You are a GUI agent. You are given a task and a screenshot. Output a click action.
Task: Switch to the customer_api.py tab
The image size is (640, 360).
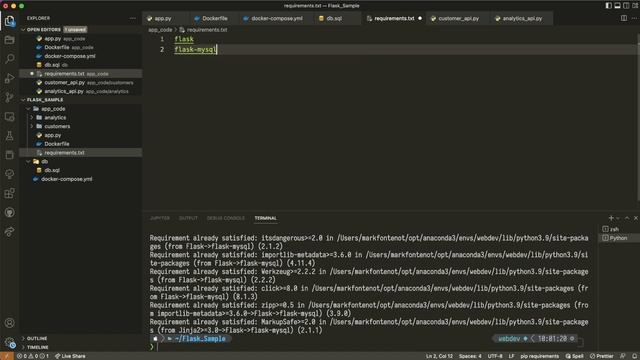tap(458, 18)
